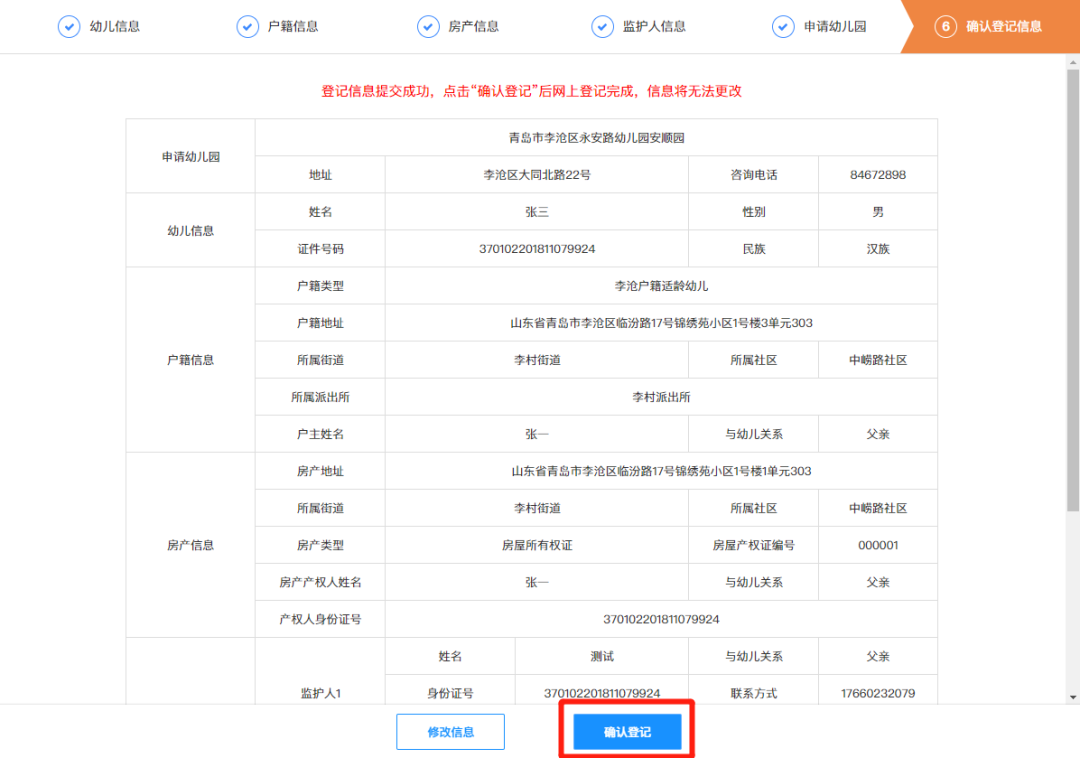Click the checkmark icon beside 房产信息 step
The image size is (1080, 758).
click(x=428, y=27)
